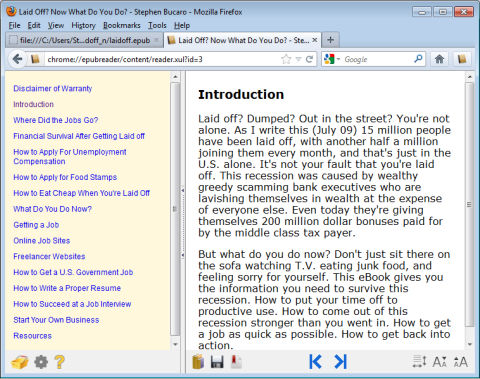The width and height of the screenshot is (480, 379).
Task: Click the Firefox logo in title bar
Action: (11, 11)
